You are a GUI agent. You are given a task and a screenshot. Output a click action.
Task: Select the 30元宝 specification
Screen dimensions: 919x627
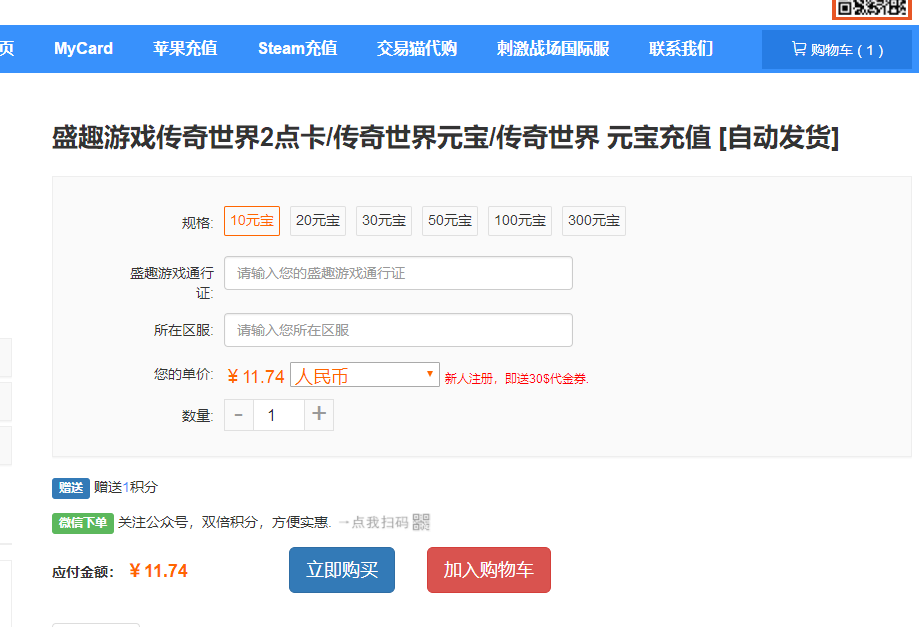(x=384, y=221)
